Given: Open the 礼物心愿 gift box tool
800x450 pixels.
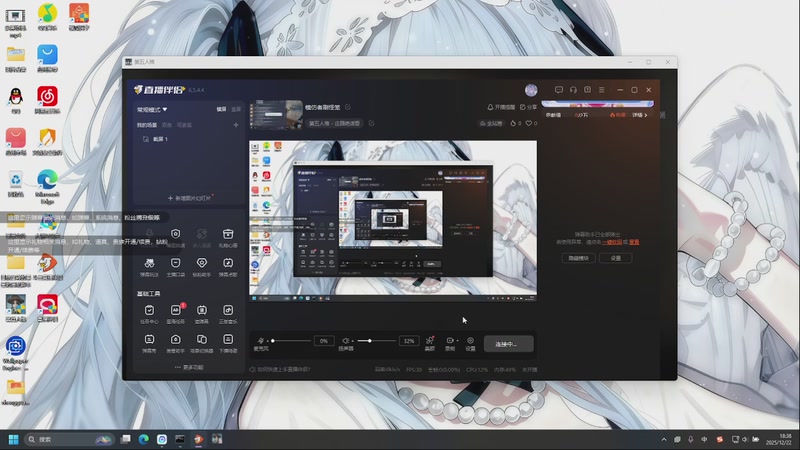Looking at the screenshot, I should (x=228, y=237).
